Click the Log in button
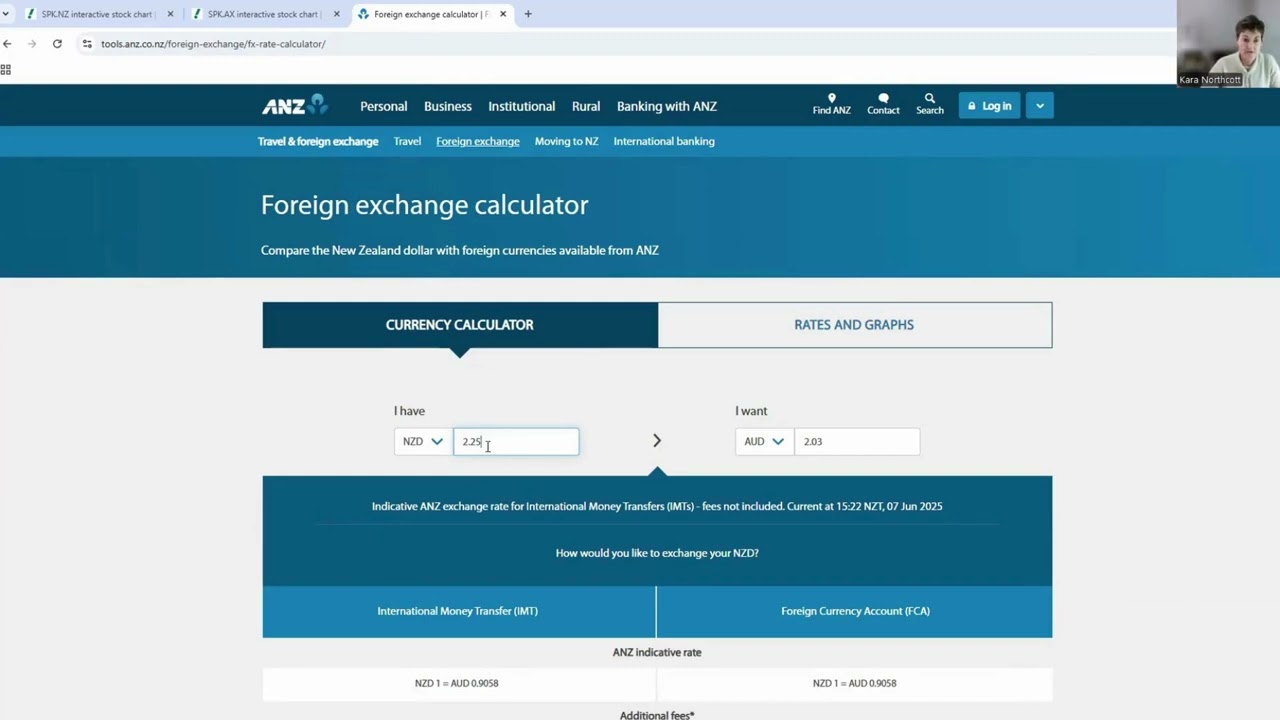 coord(988,106)
